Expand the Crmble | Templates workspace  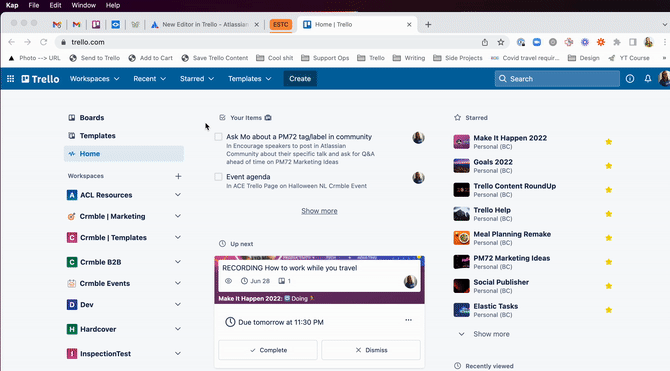tap(178, 237)
